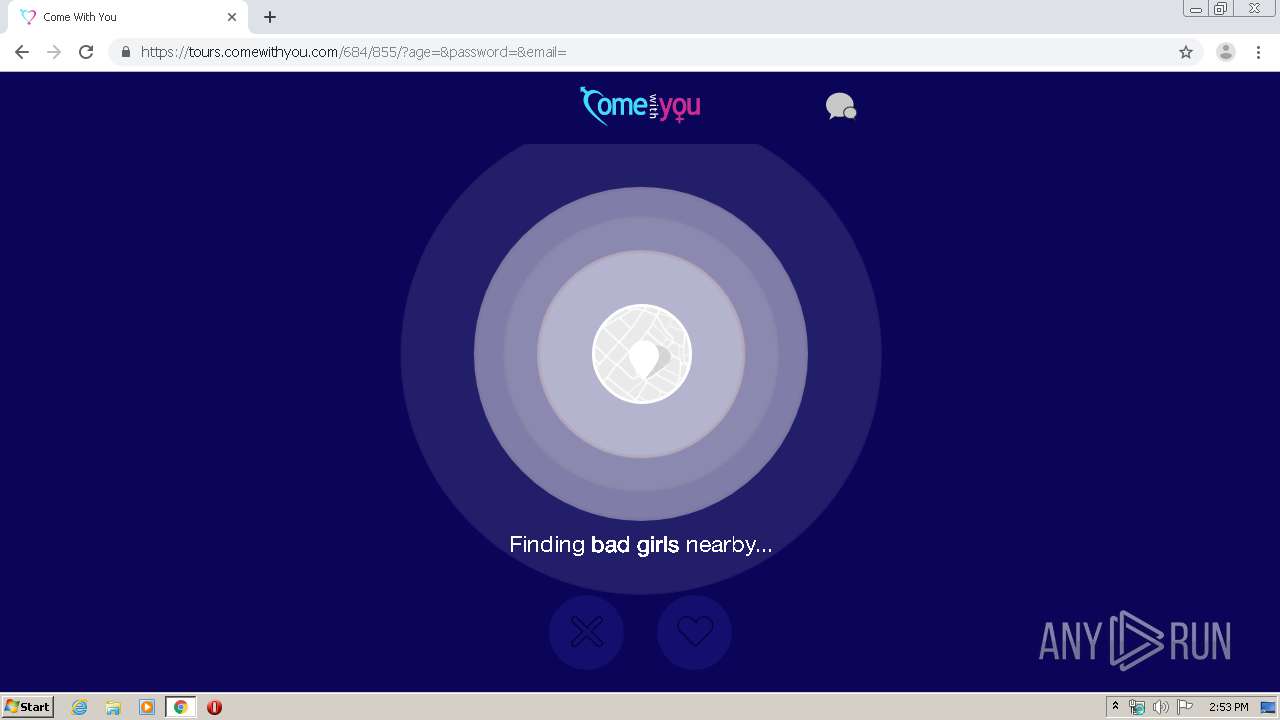The image size is (1280, 720).
Task: Open Windows Media Player taskbar icon
Action: point(147,707)
